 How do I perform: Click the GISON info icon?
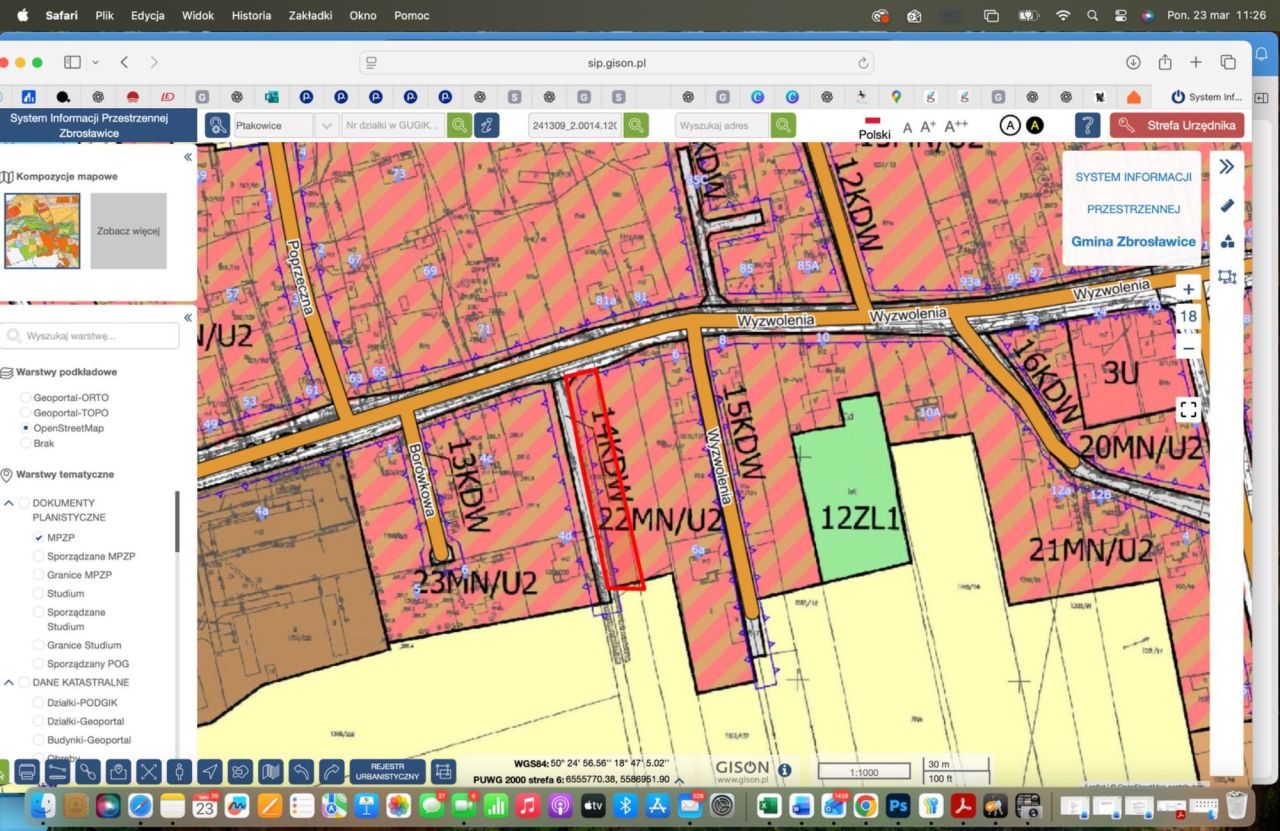pos(785,771)
